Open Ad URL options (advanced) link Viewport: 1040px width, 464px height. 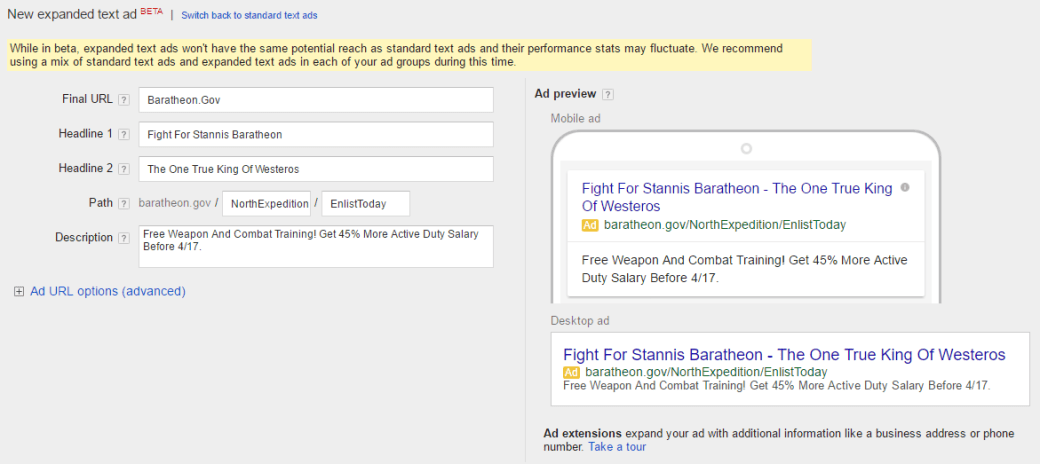pos(108,291)
